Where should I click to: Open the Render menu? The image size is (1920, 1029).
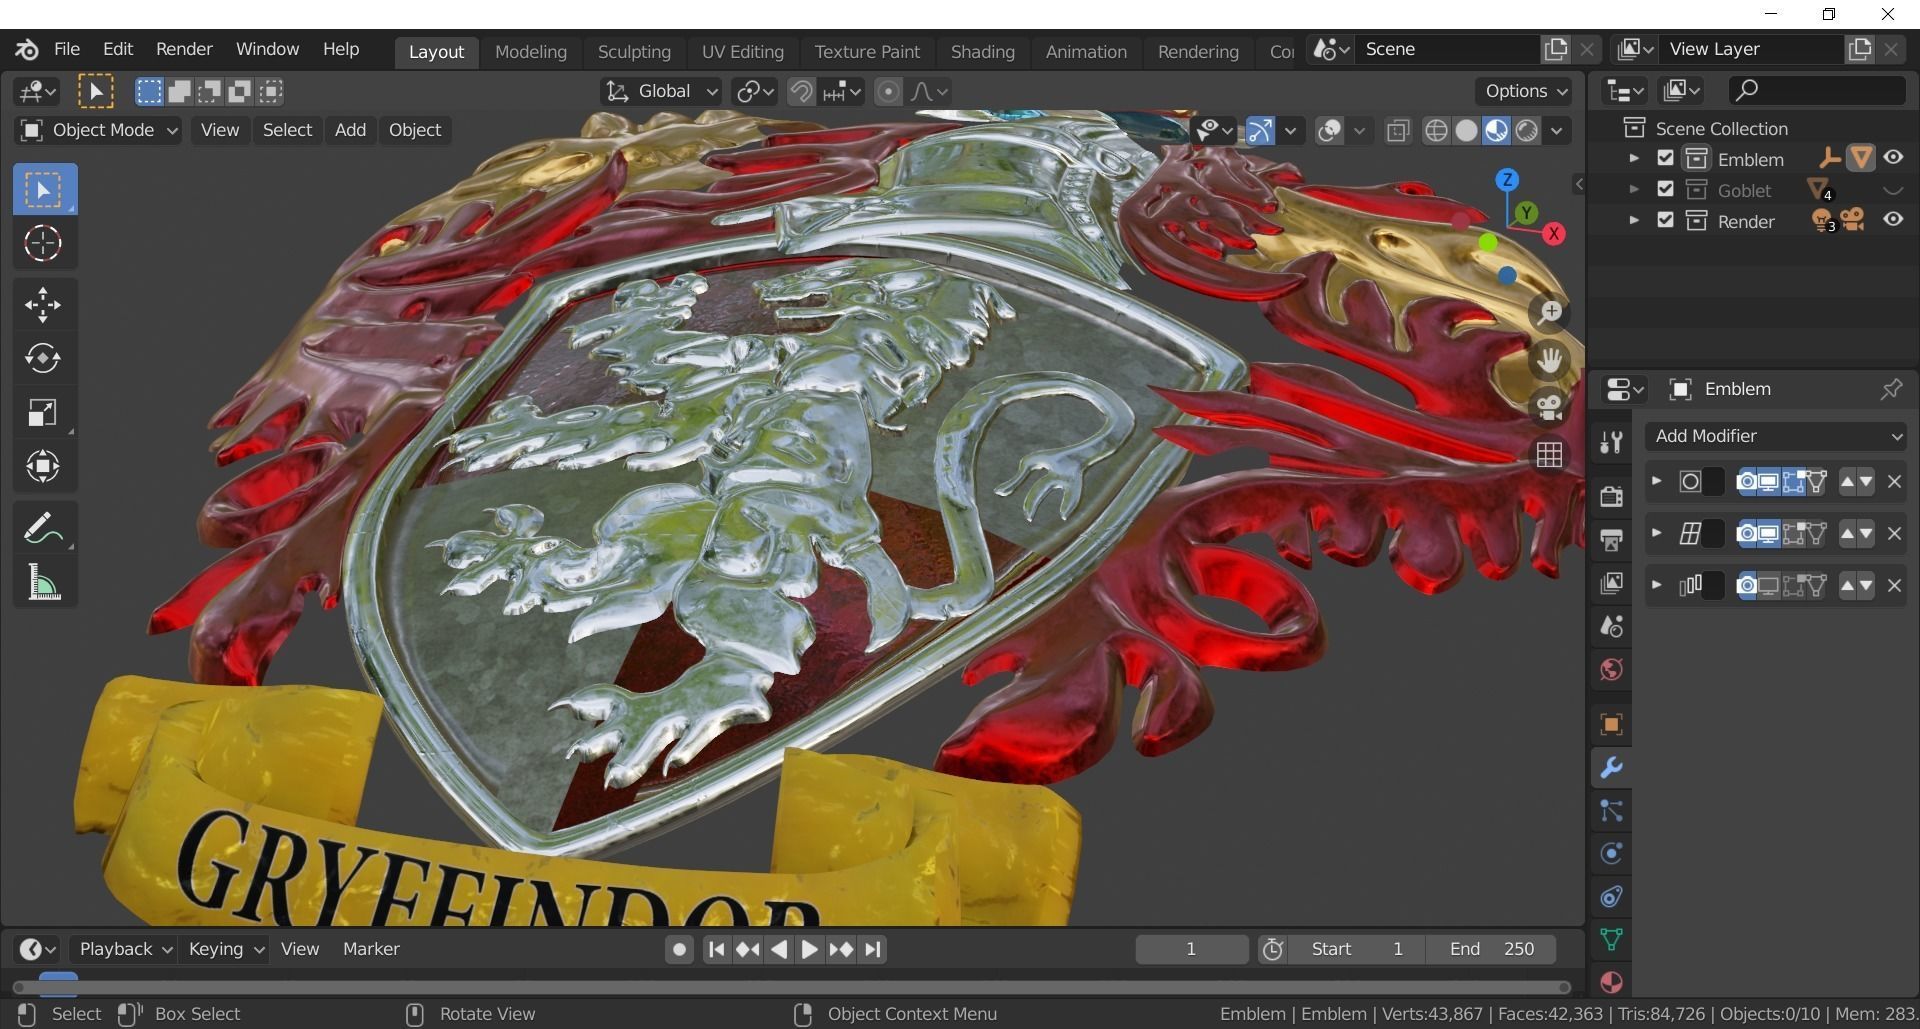(184, 49)
